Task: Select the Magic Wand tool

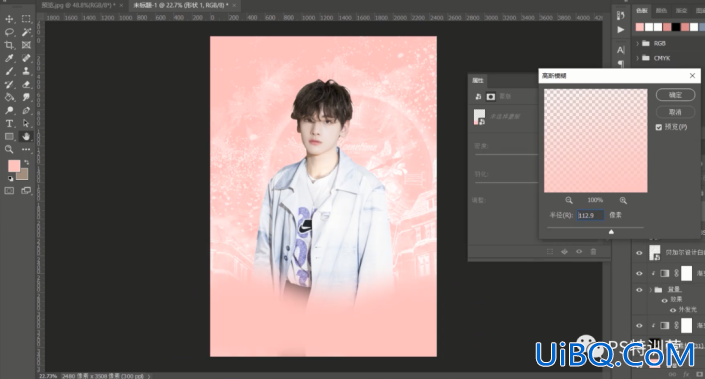Action: [x=26, y=32]
